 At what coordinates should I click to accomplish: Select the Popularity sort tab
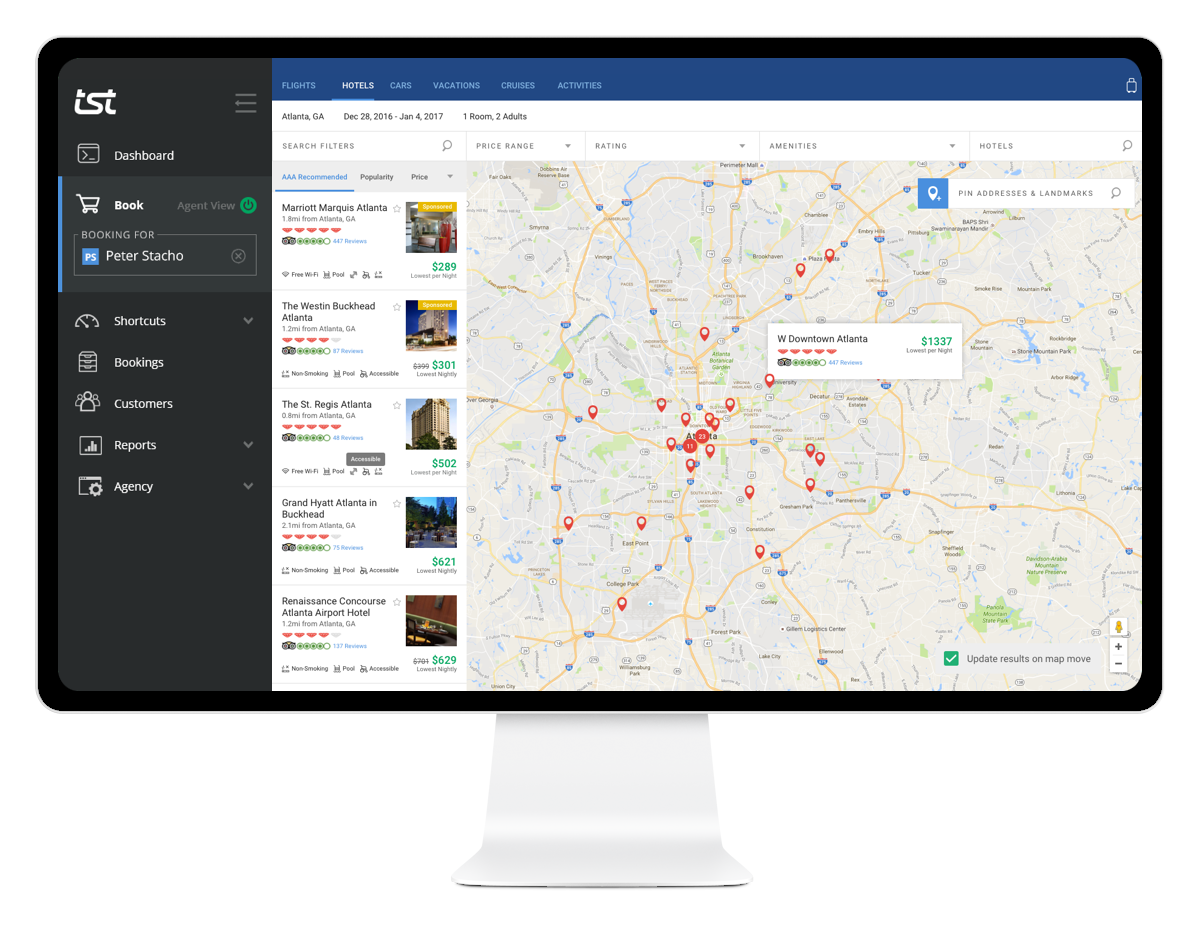[377, 177]
